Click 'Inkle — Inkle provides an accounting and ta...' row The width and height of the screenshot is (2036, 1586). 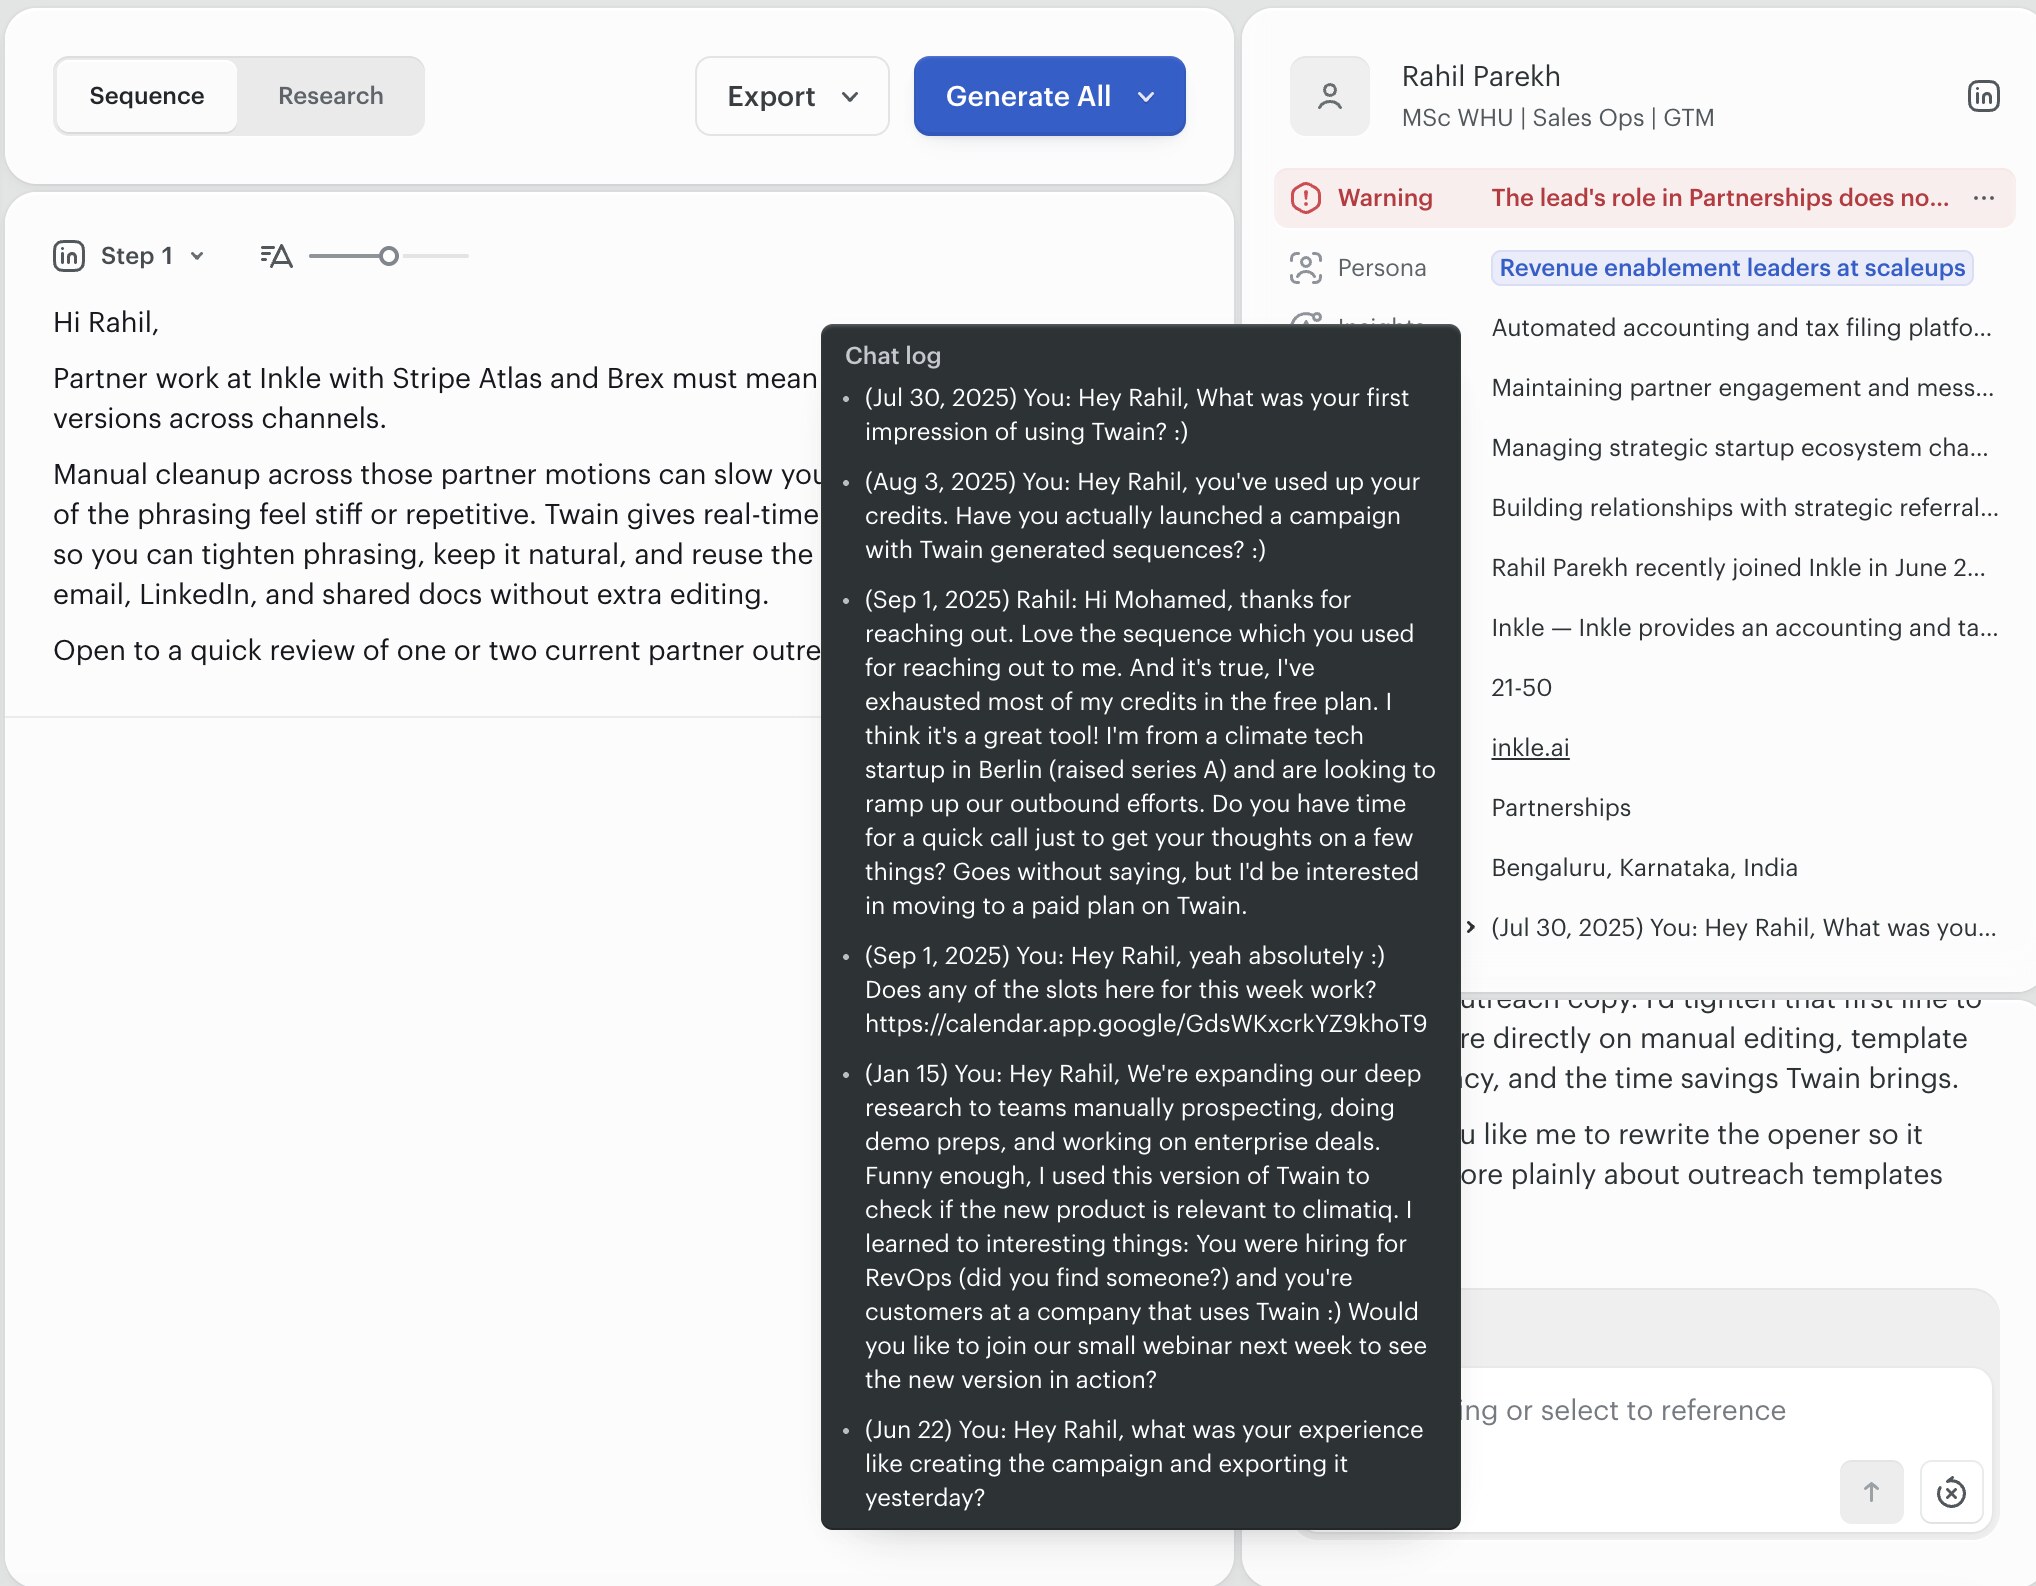click(x=1744, y=628)
